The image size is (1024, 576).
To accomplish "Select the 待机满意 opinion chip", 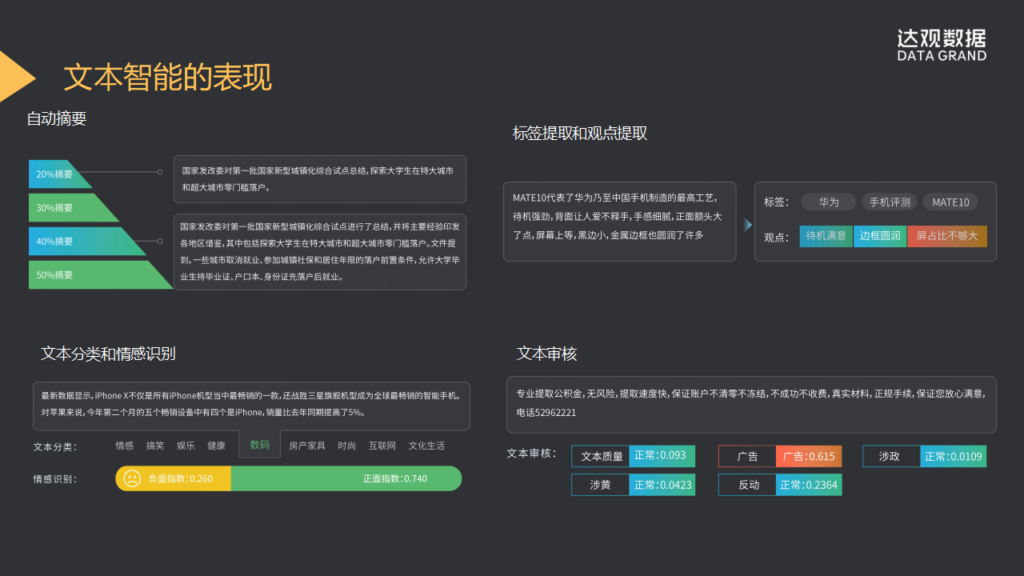I will click(826, 237).
